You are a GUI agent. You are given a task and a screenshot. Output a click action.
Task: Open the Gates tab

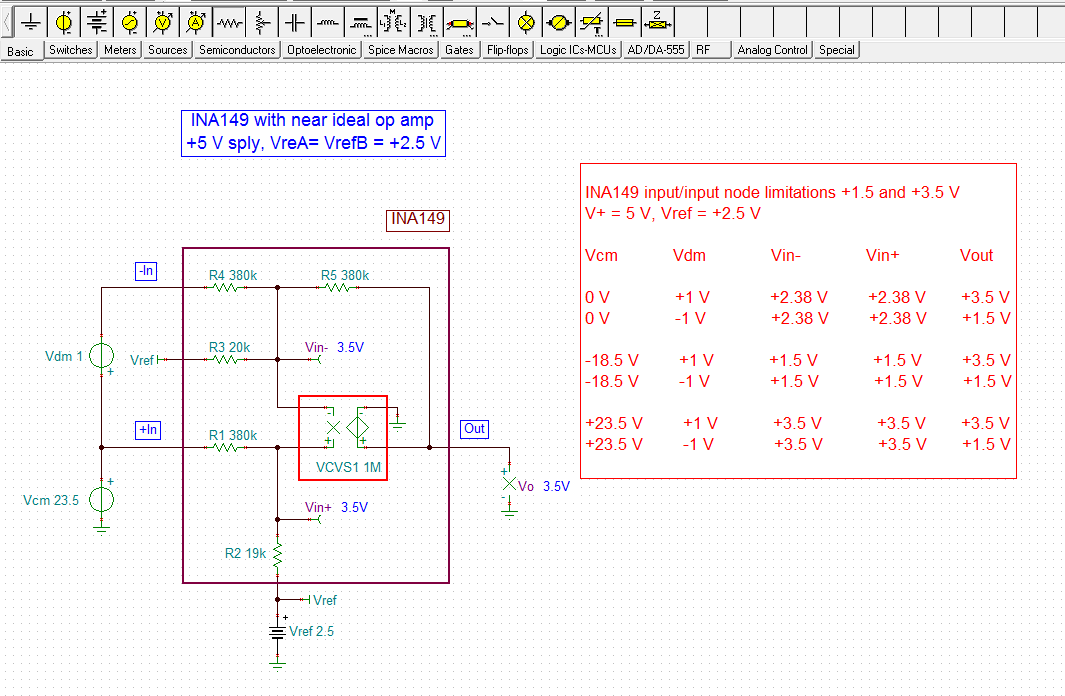[459, 50]
